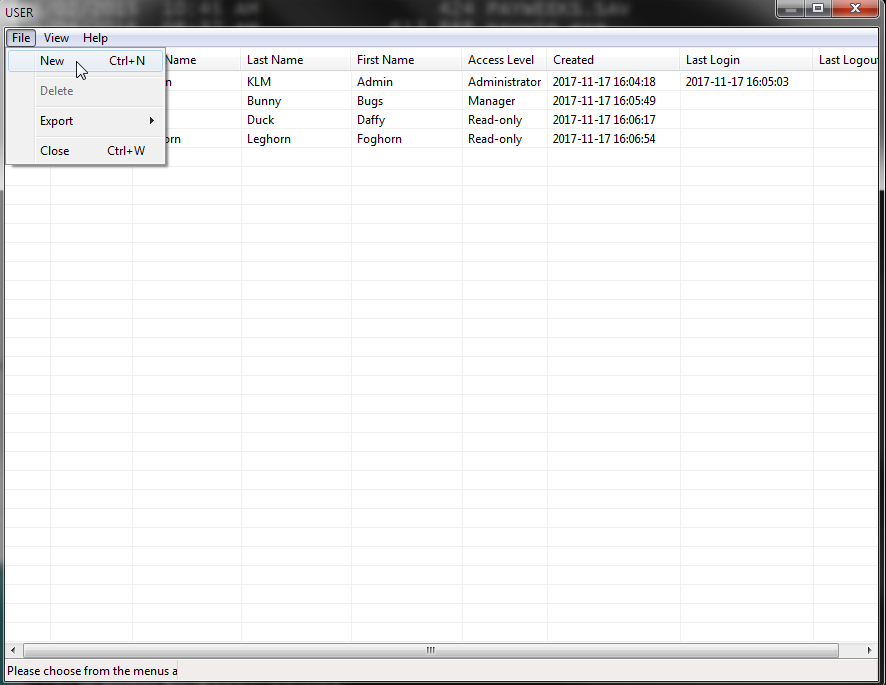Click created date 2017-11-17 16:04:18
Viewport: 886px width, 685px height.
[614, 82]
